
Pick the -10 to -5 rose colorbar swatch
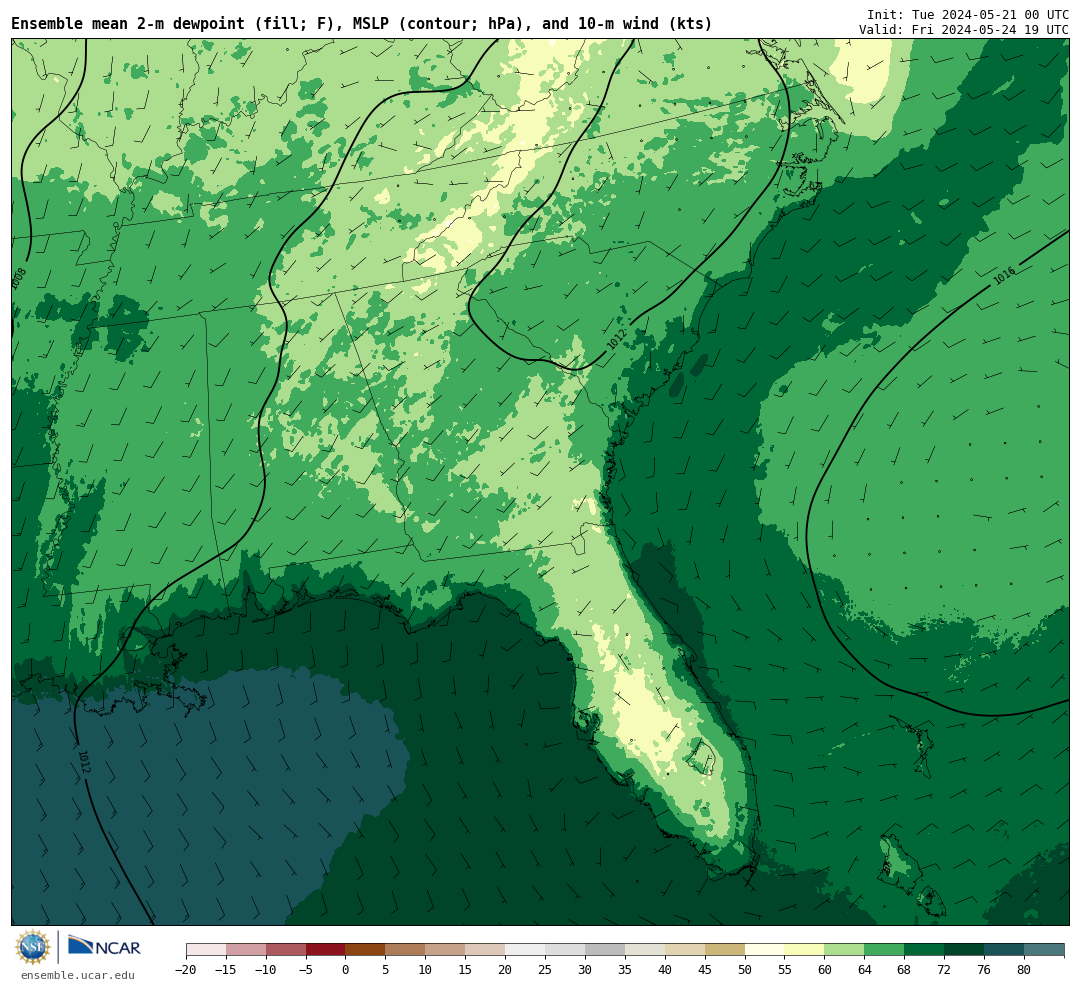[286, 950]
